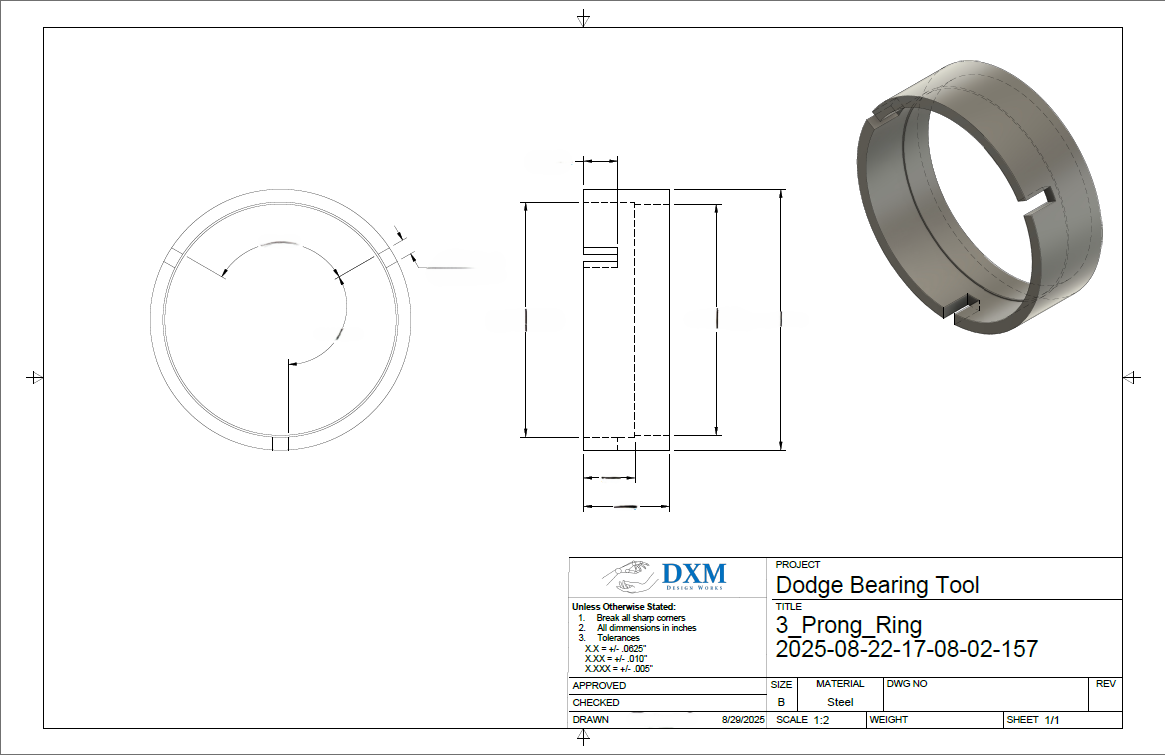
Task: Click the Dodge Bearing Tool project name
Action: pos(877,585)
